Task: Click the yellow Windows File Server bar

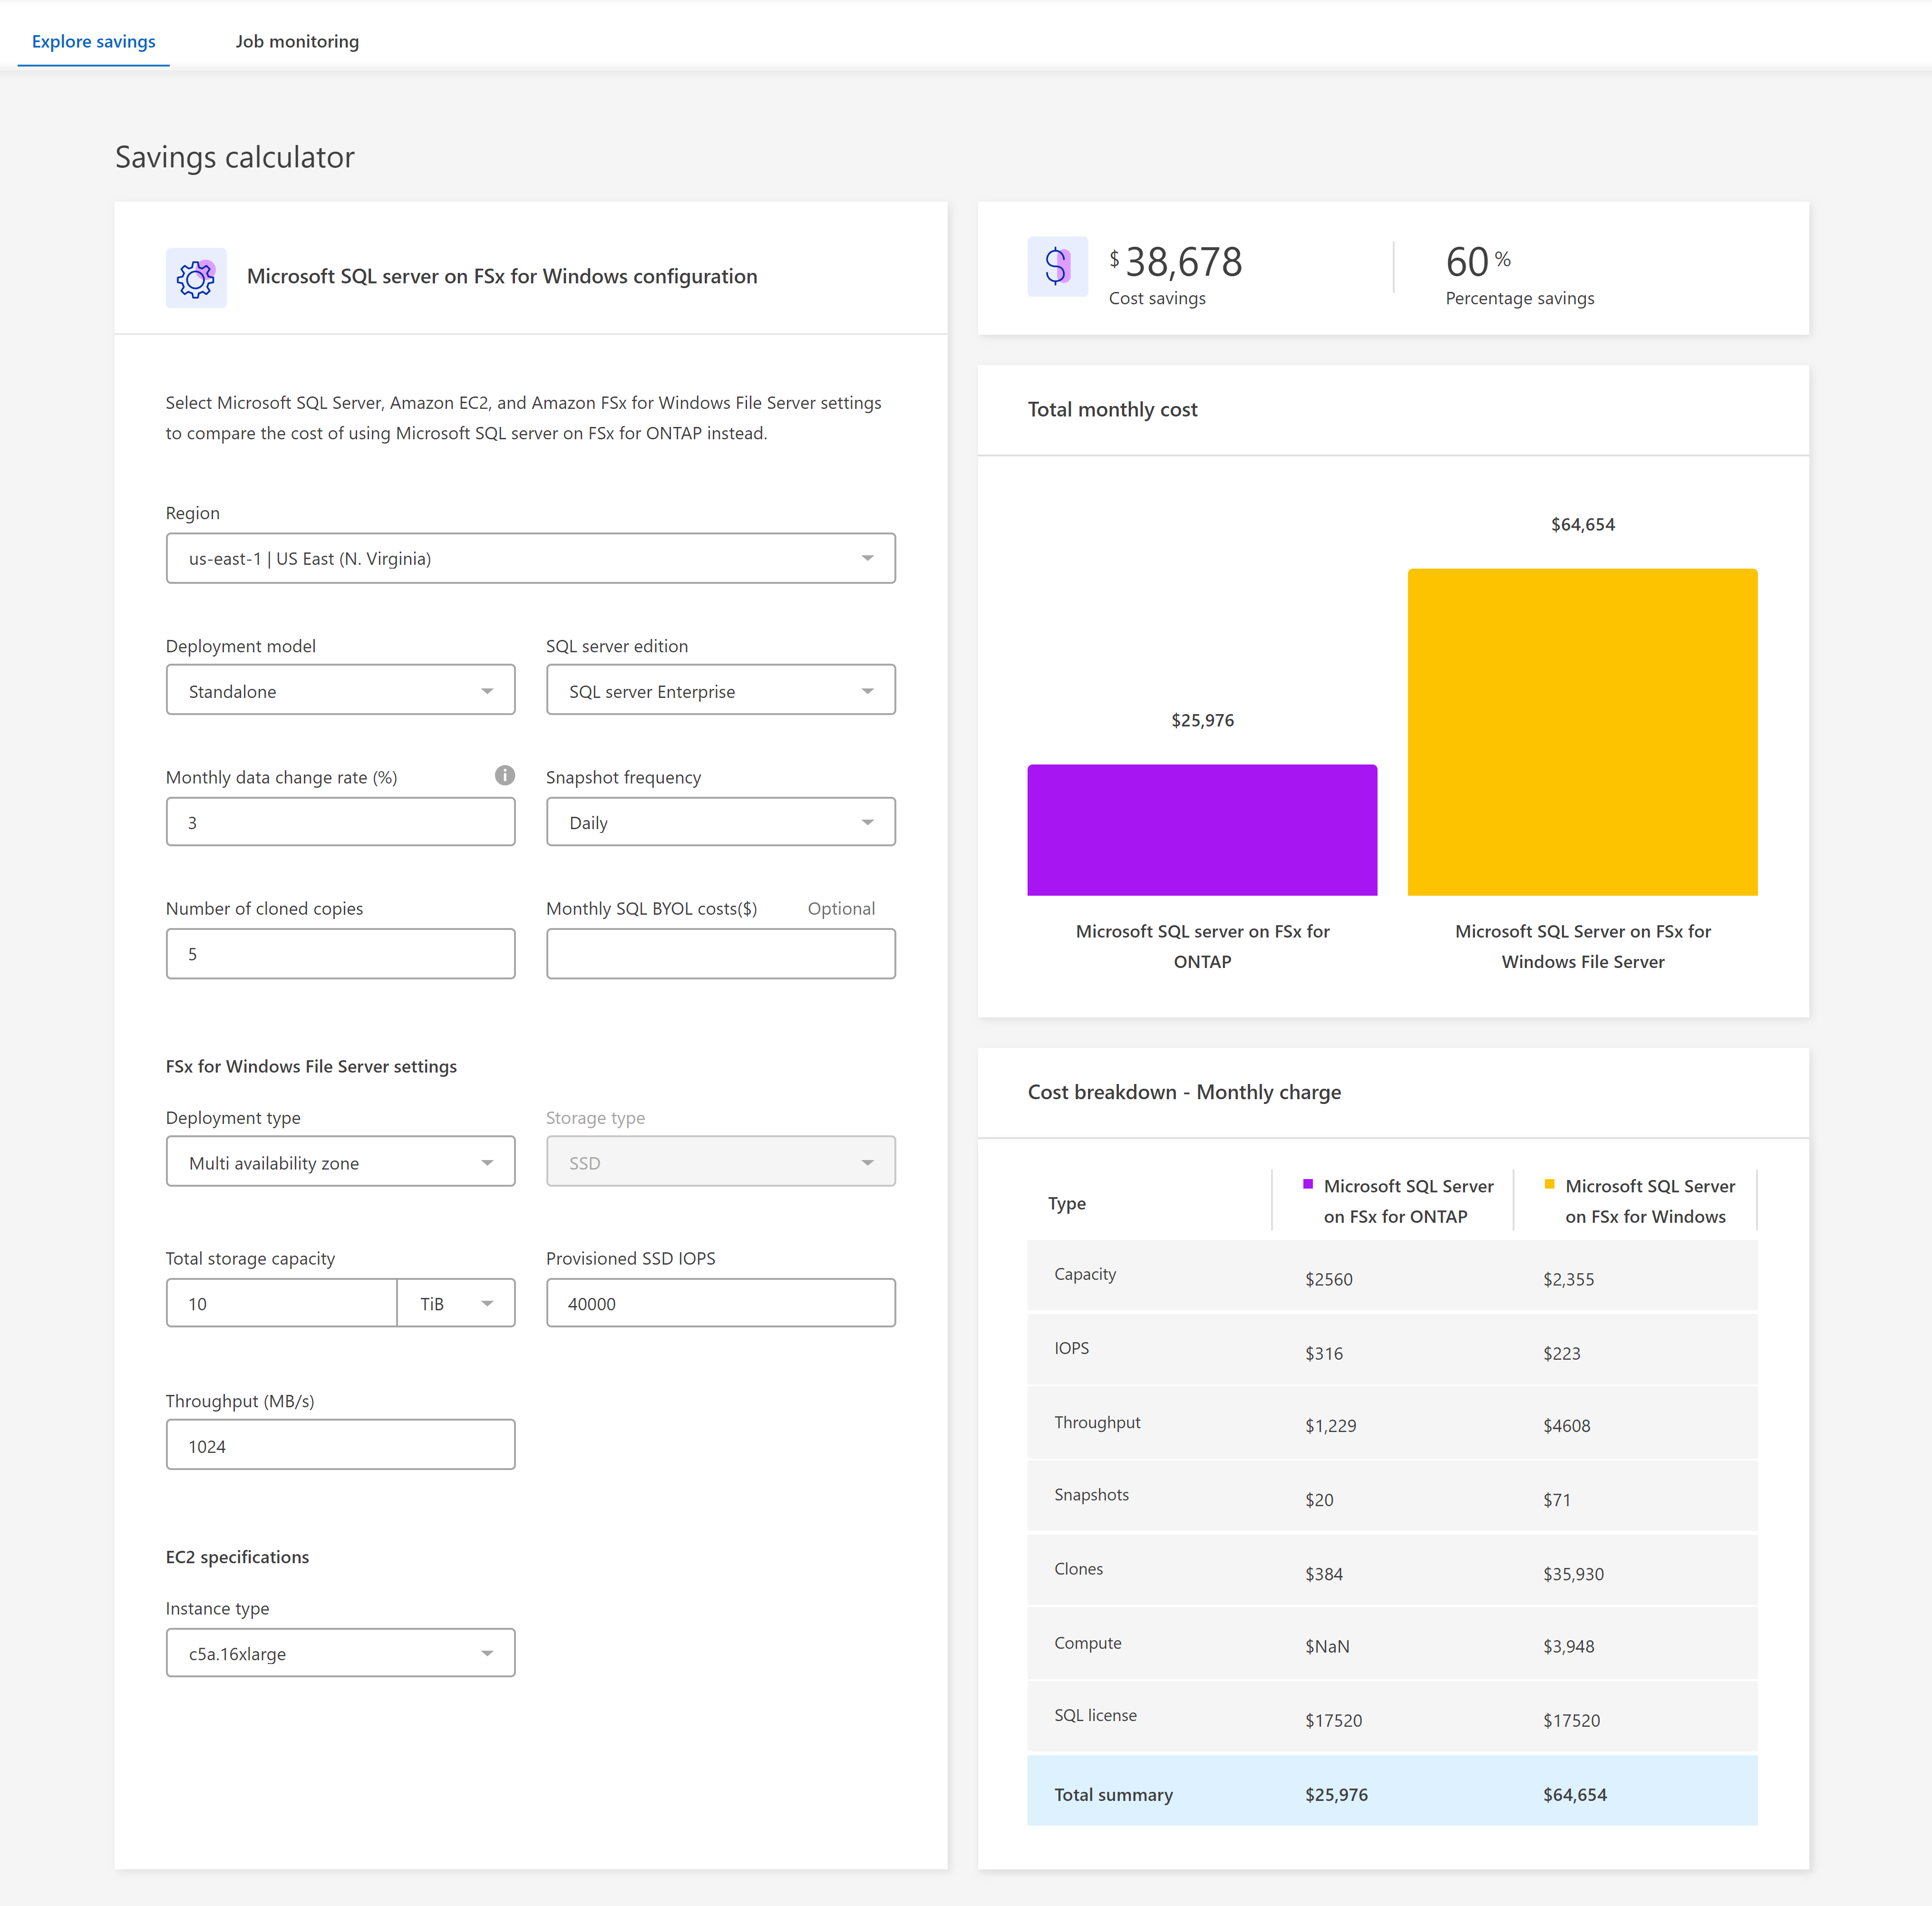Action: tap(1582, 732)
